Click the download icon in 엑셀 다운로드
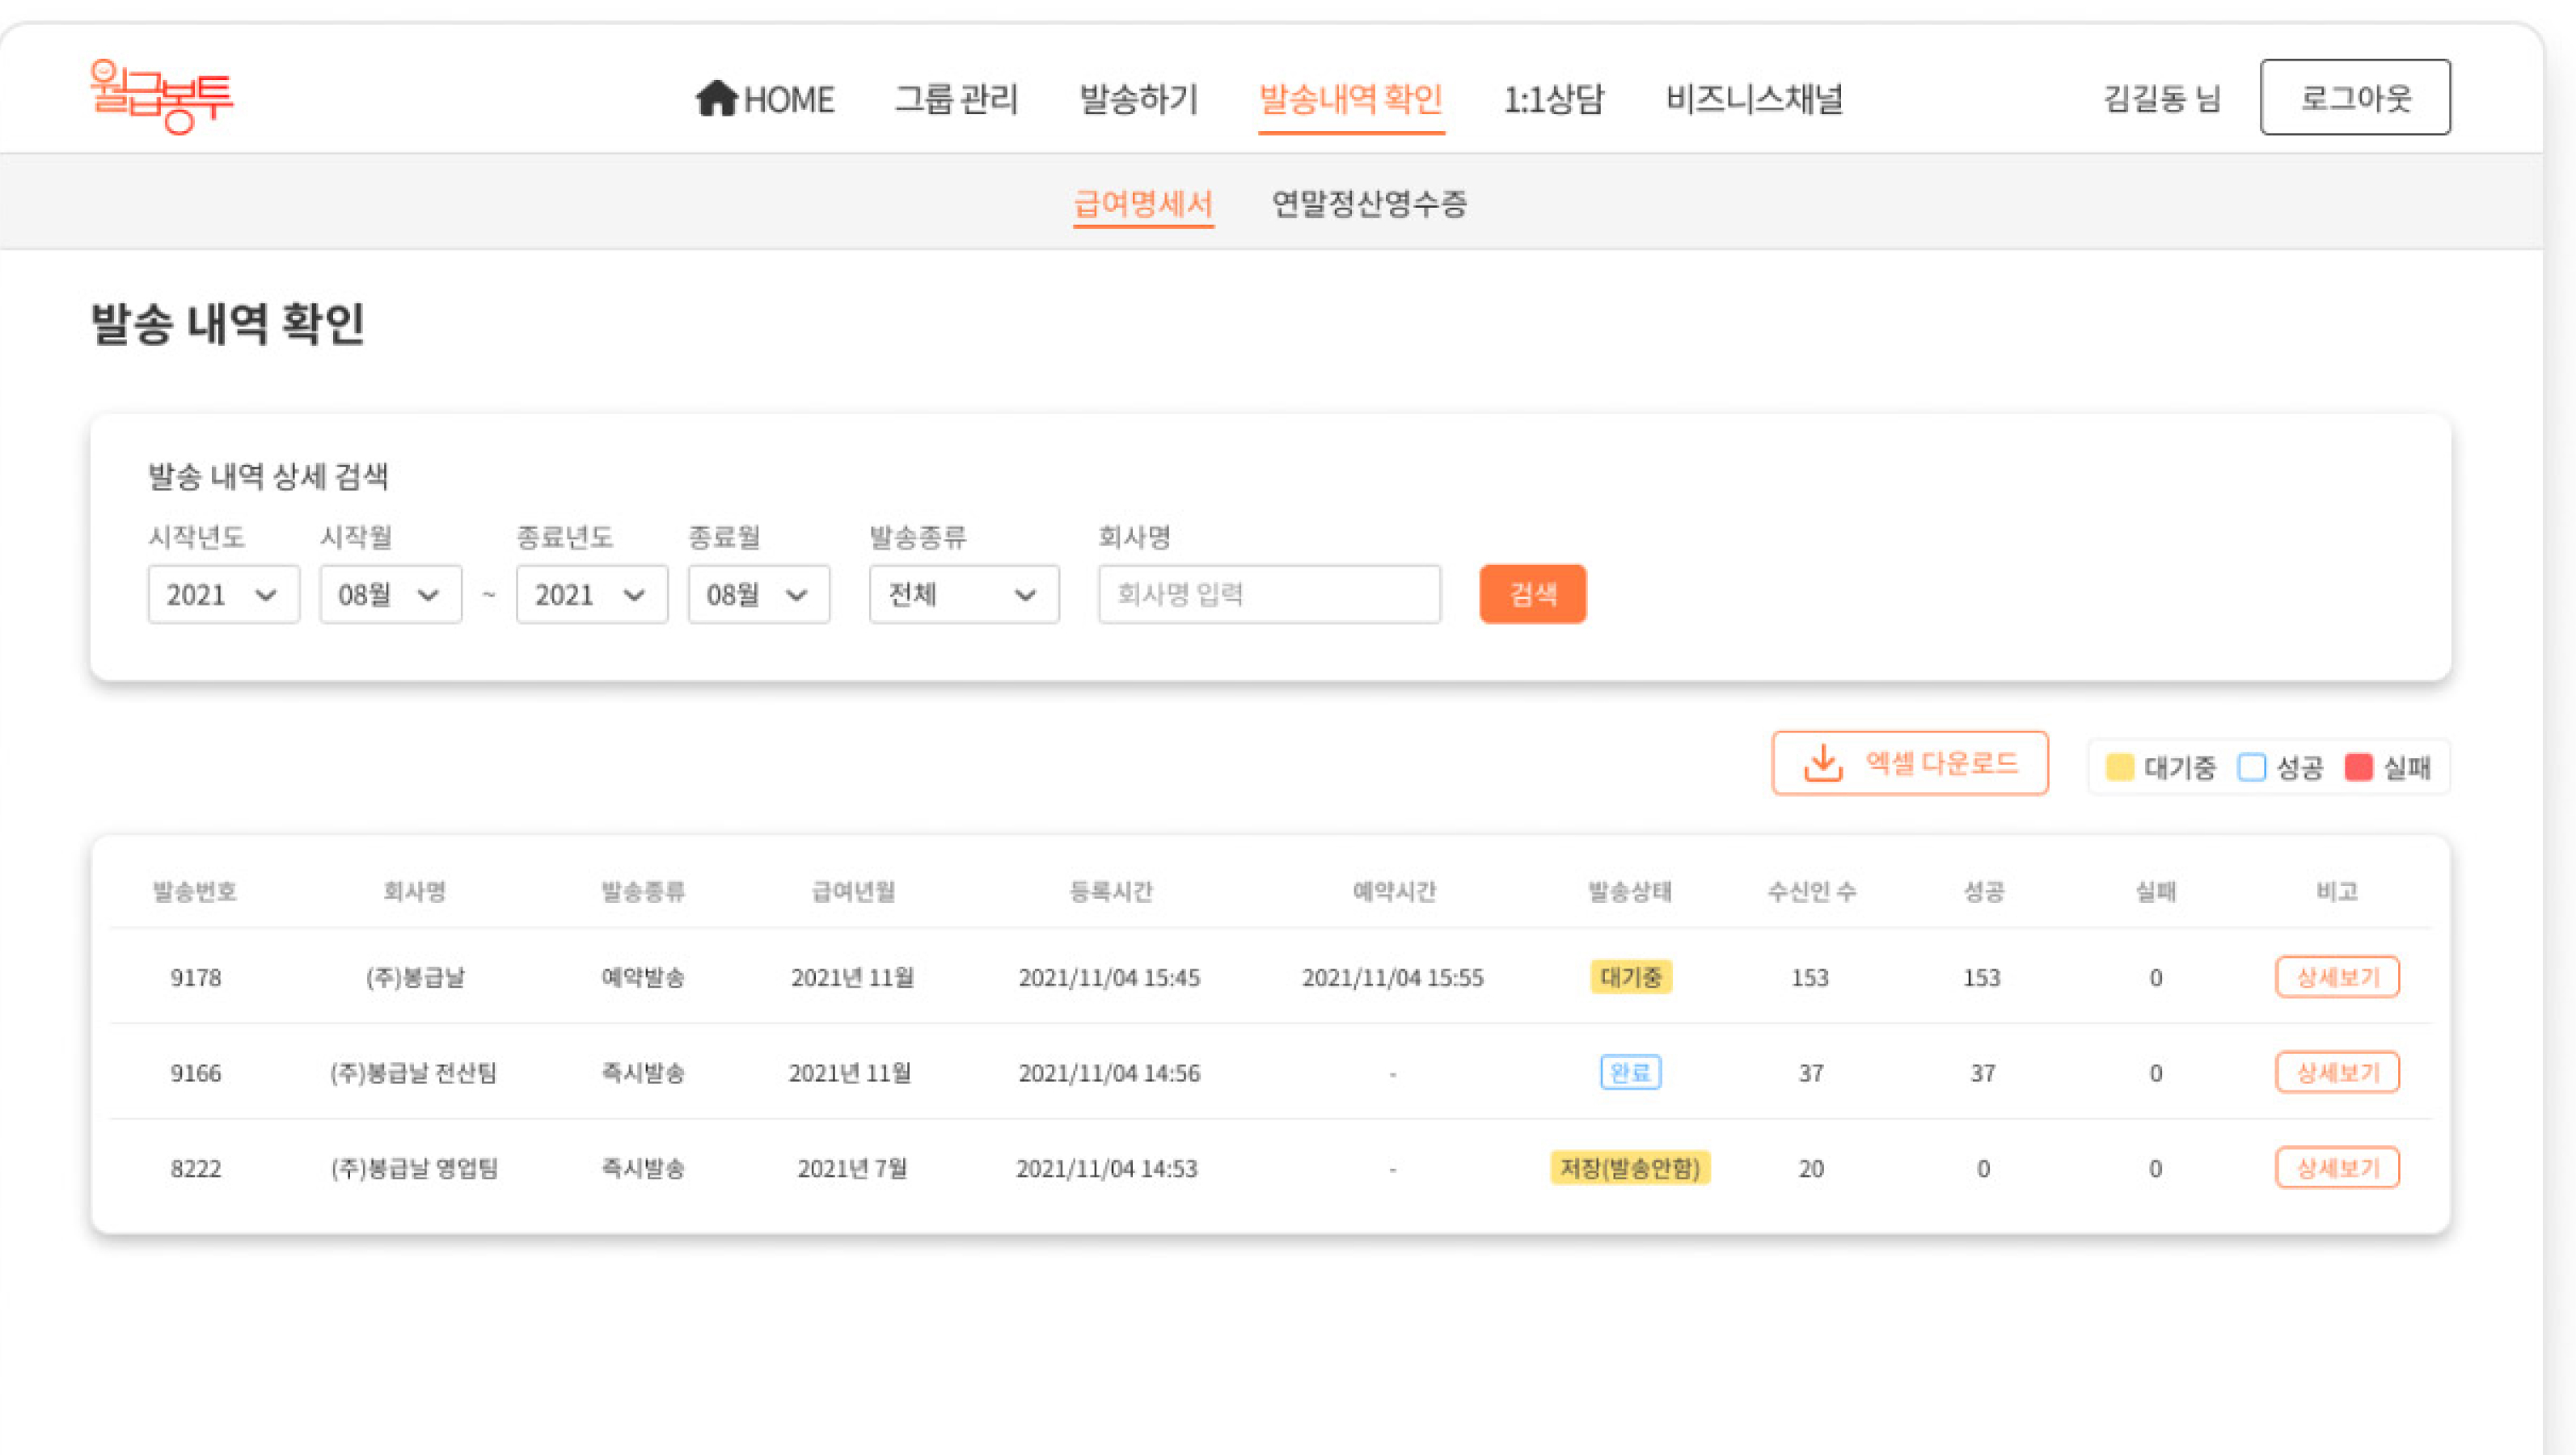Screen dimensions: 2576x1455 coord(1823,763)
